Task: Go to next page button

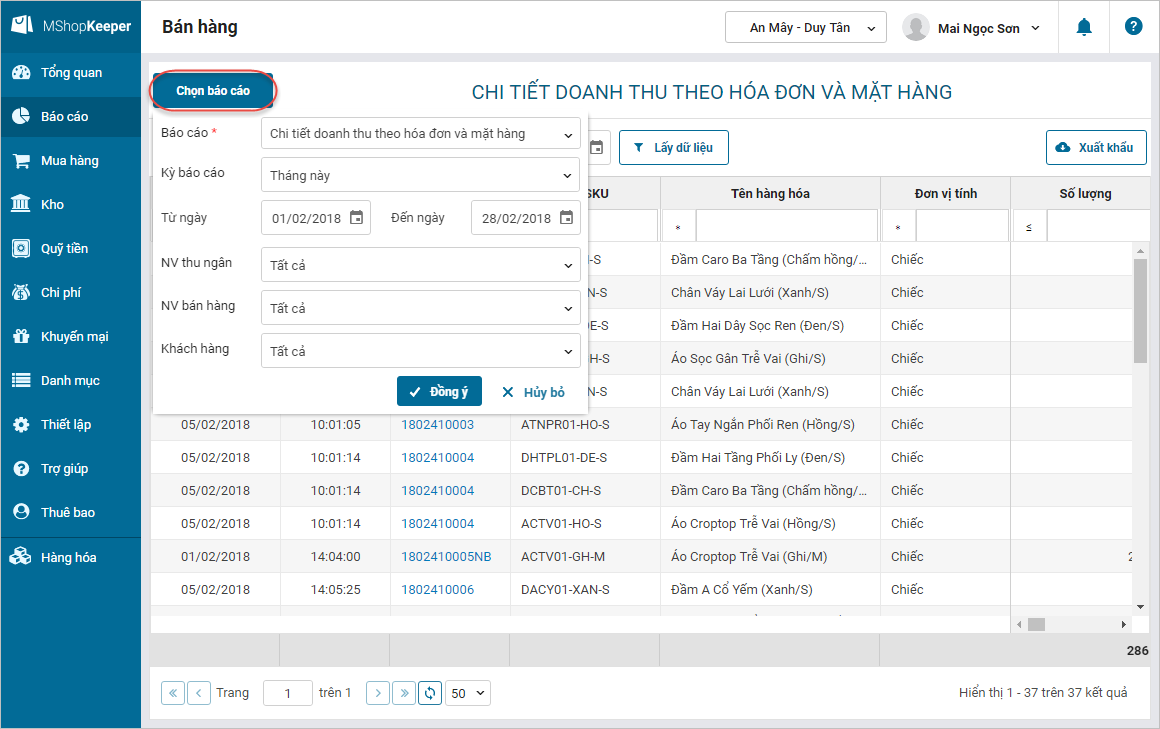Action: click(377, 693)
